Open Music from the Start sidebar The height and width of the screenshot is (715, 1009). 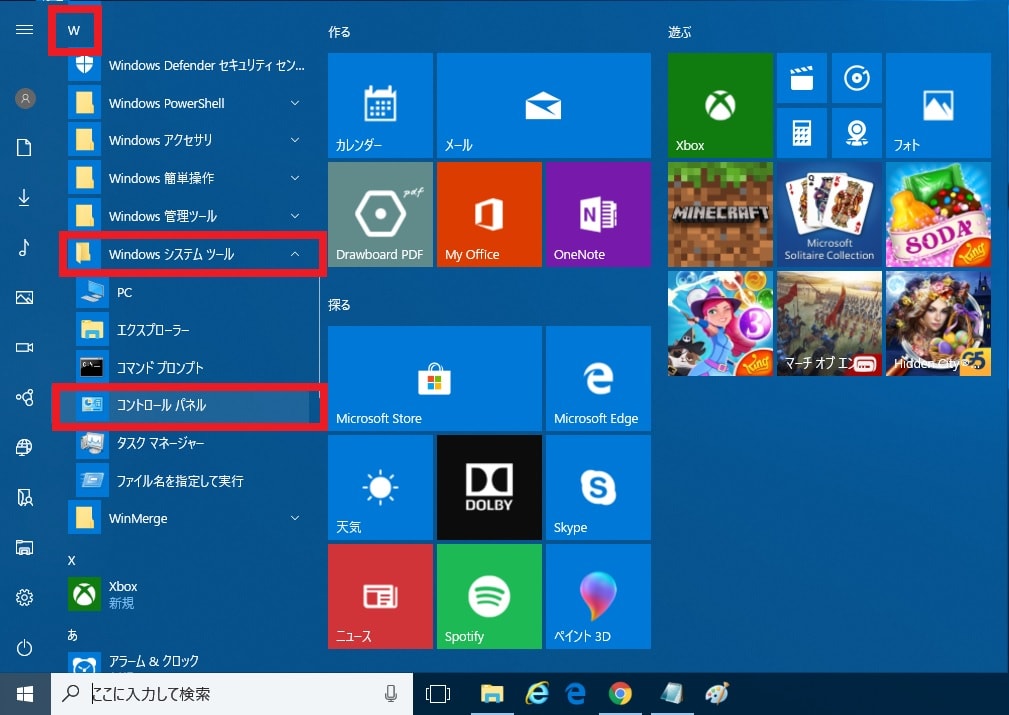click(x=24, y=248)
